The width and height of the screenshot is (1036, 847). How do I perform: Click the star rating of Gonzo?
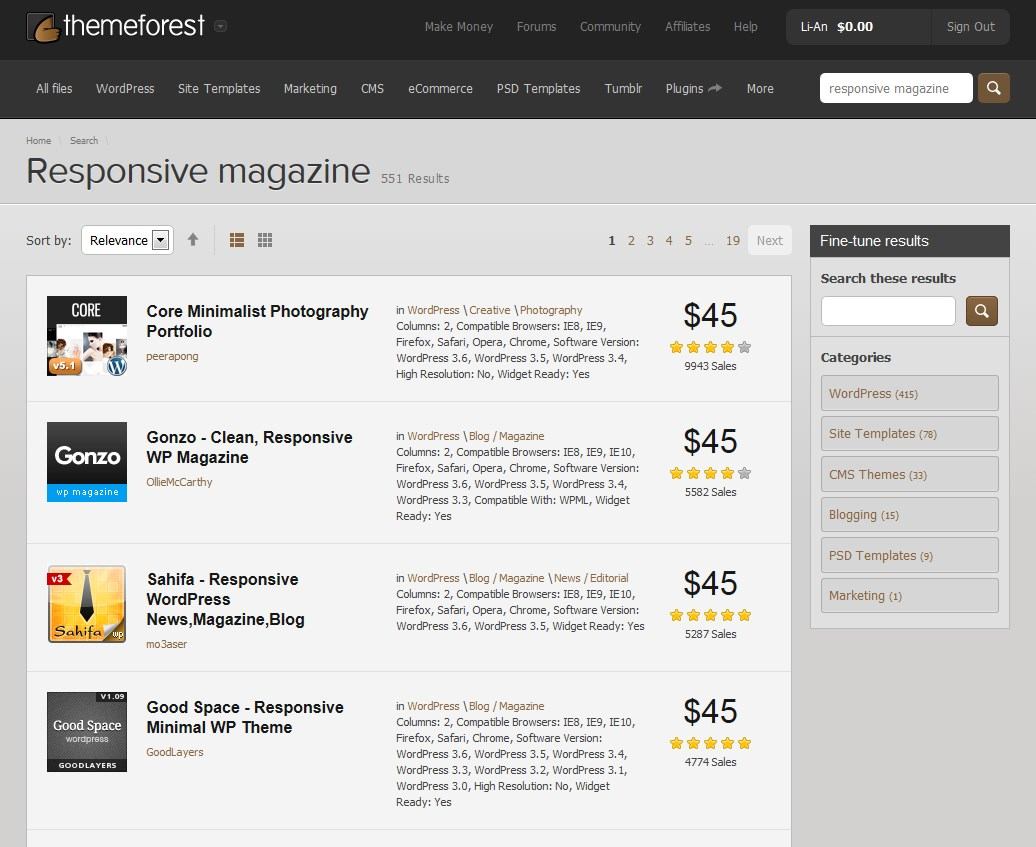(710, 473)
